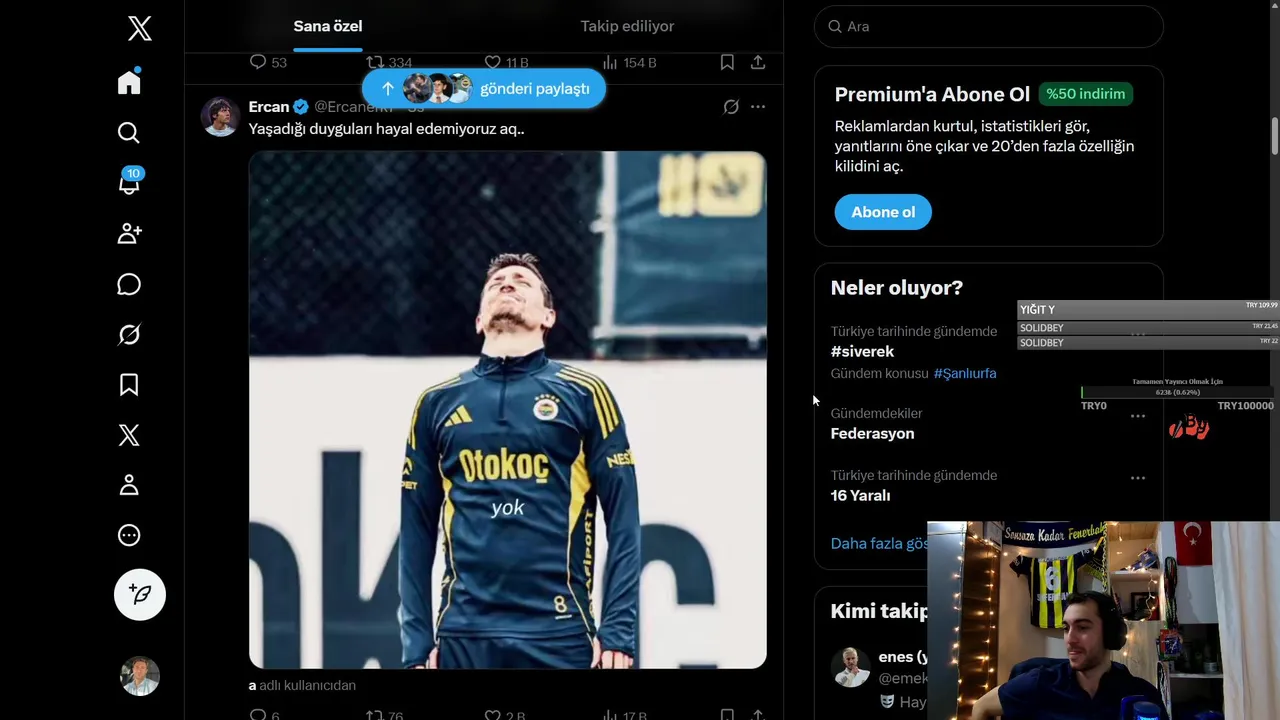Open #siverek trending topic
The height and width of the screenshot is (720, 1280).
(862, 352)
